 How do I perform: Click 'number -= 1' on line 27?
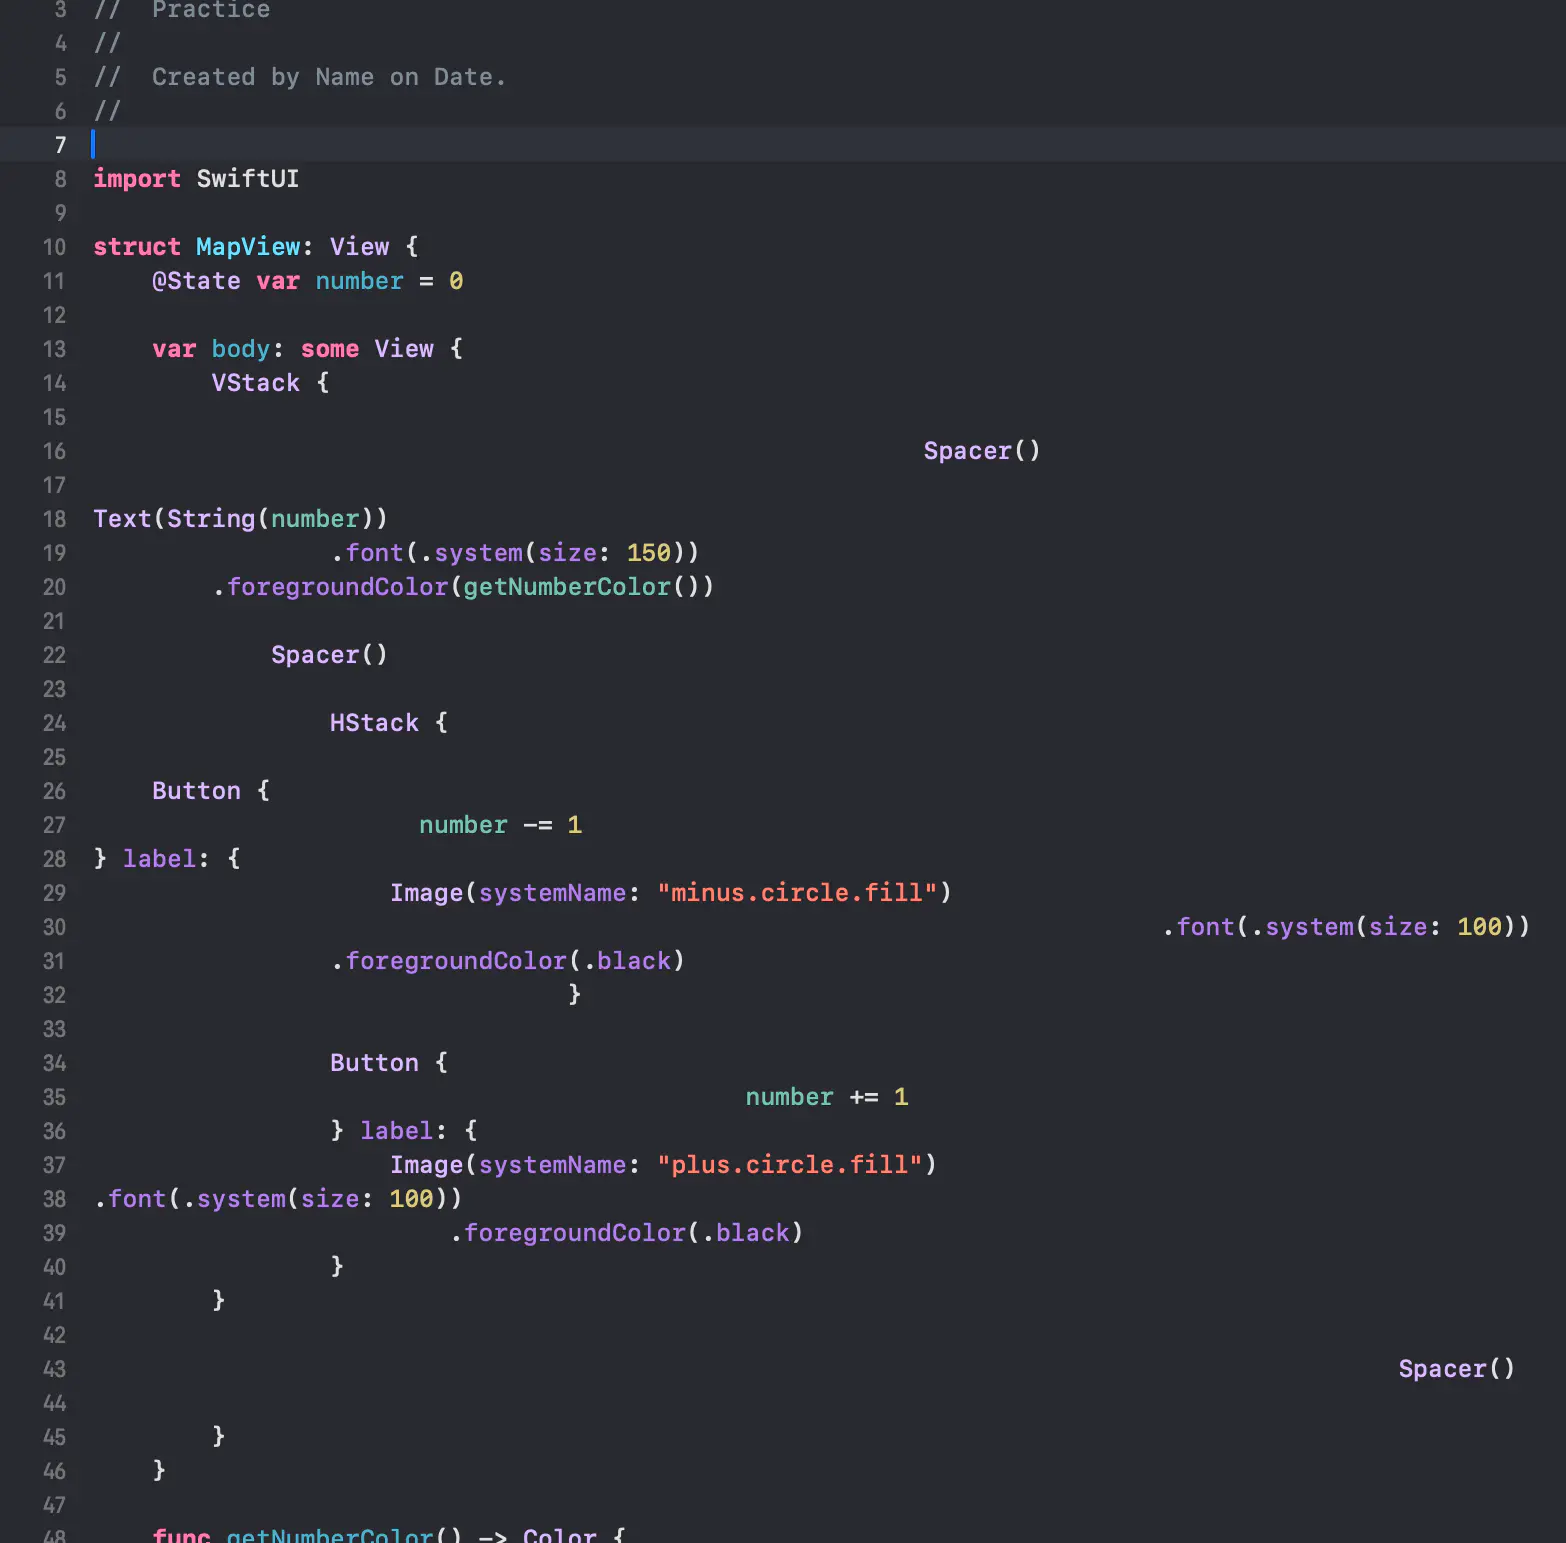point(500,825)
